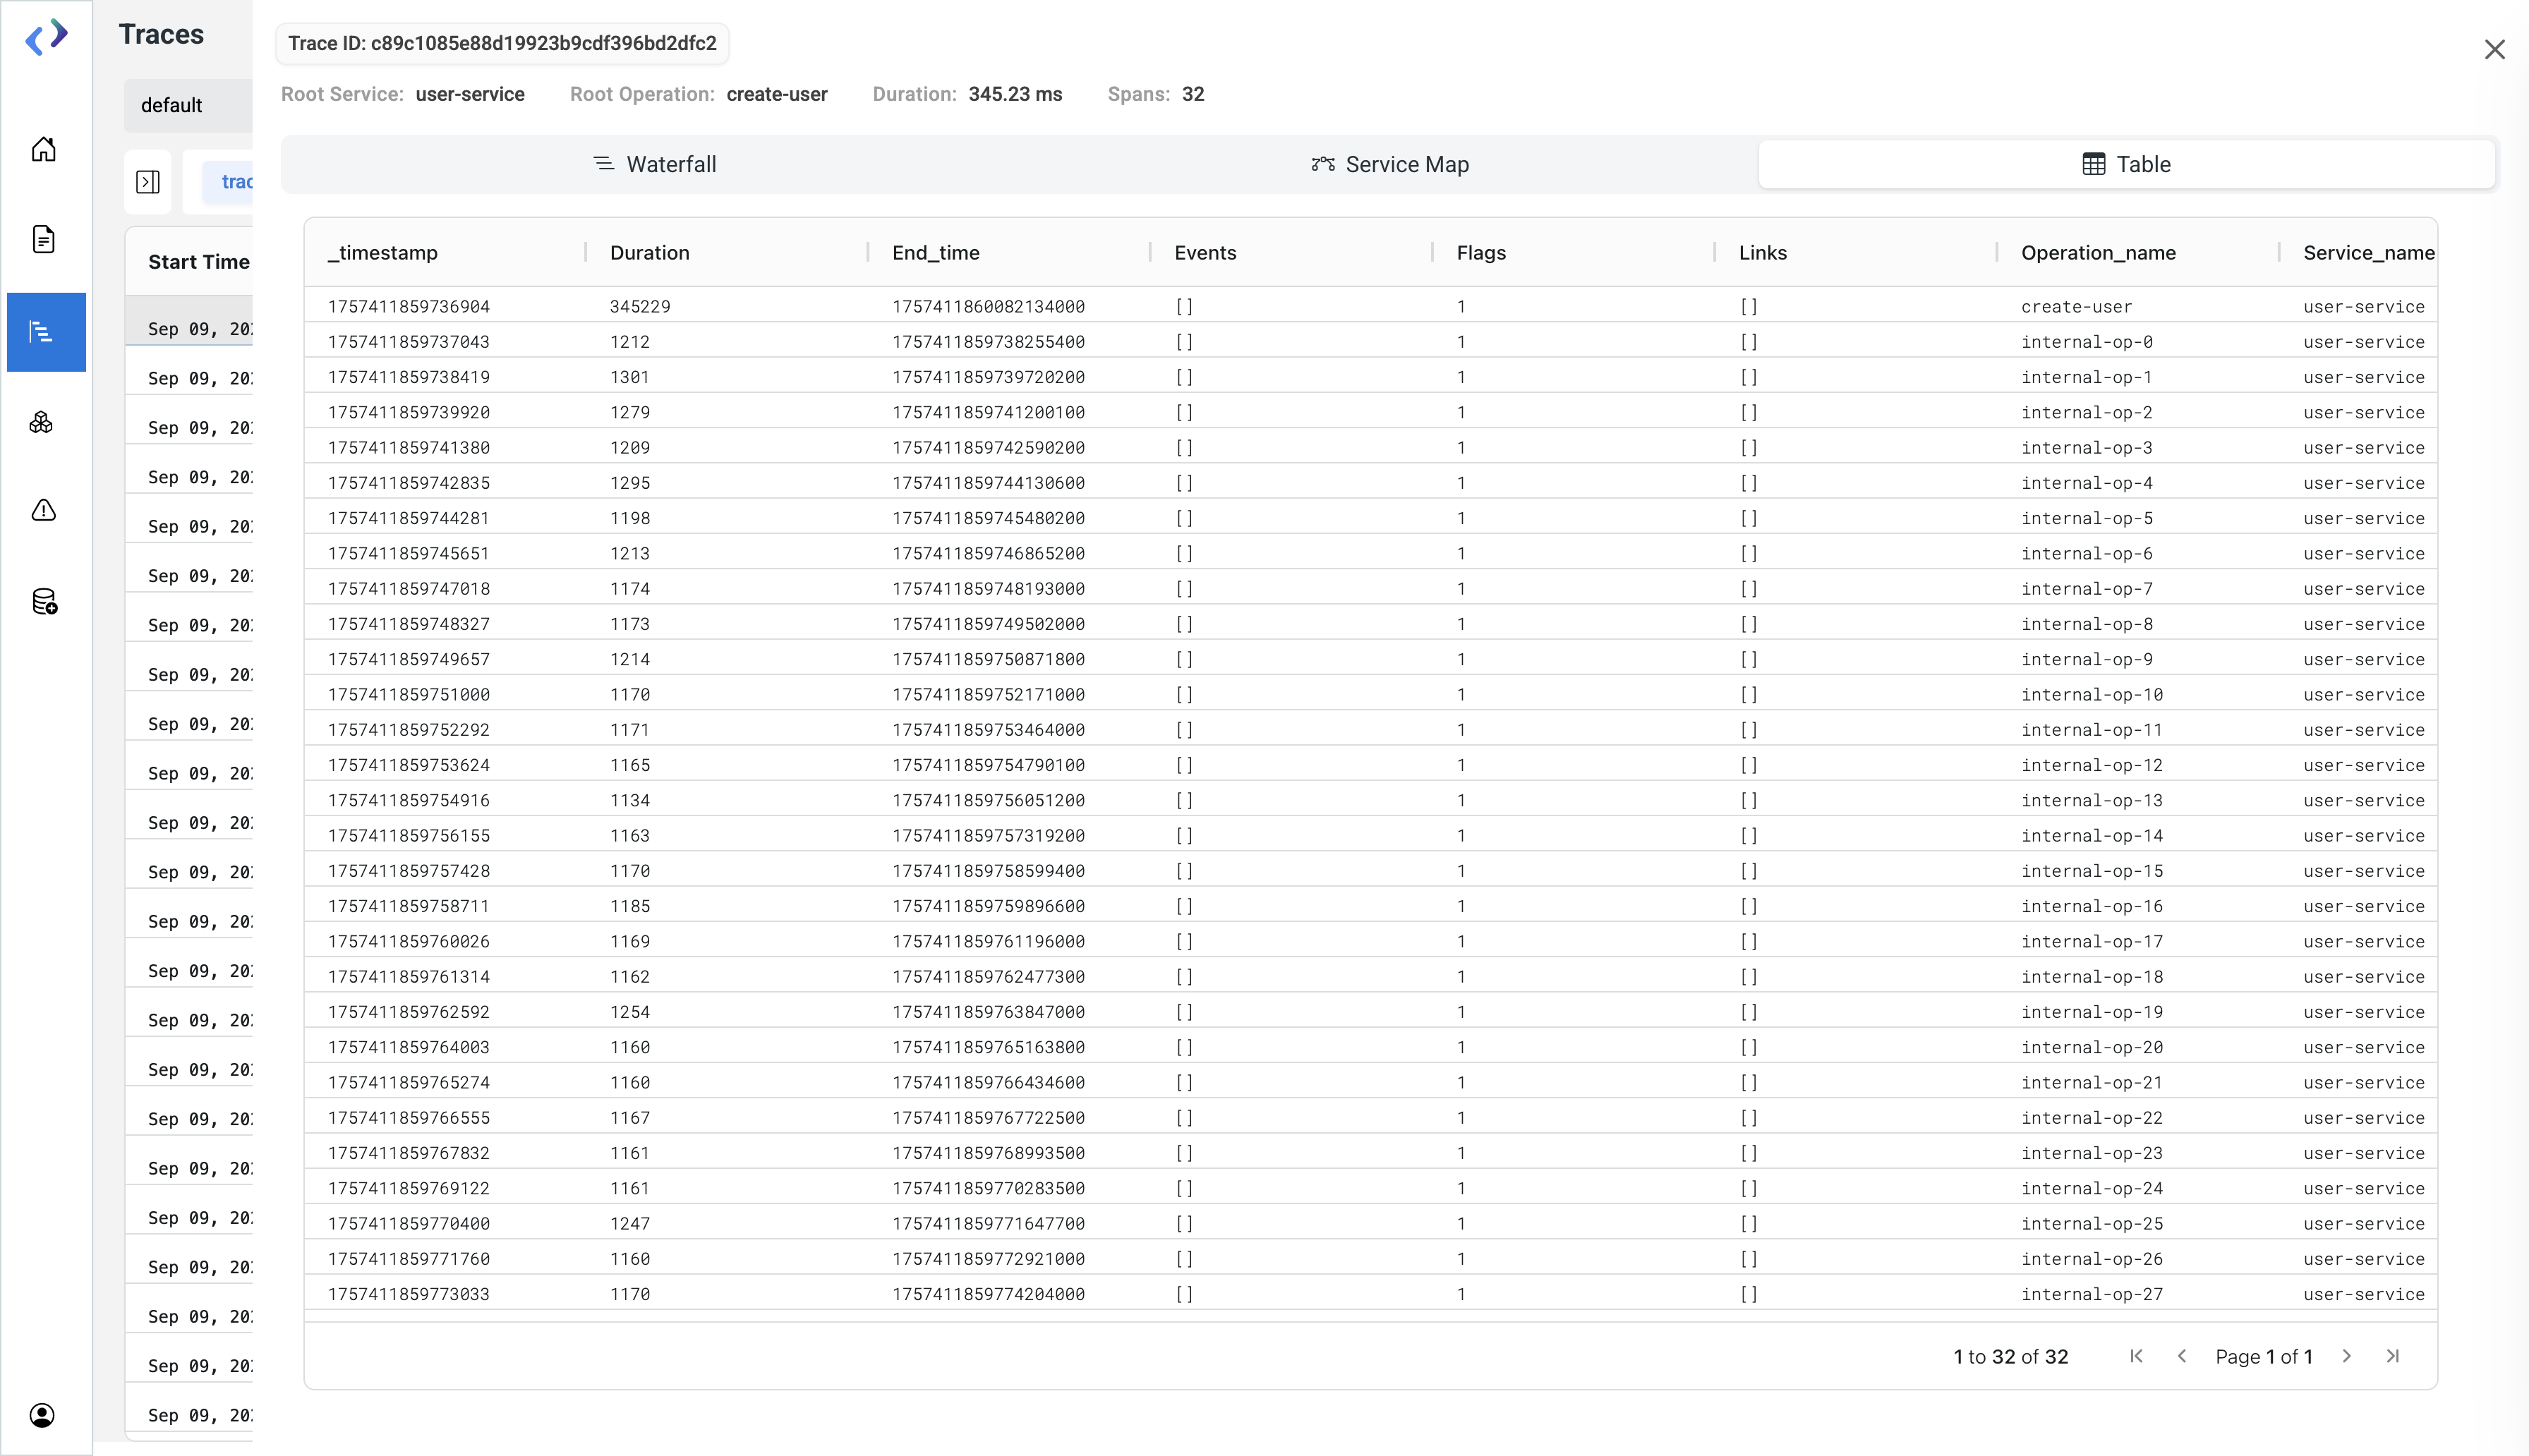Open the default stream dropdown
Image resolution: width=2529 pixels, height=1456 pixels.
[x=186, y=106]
